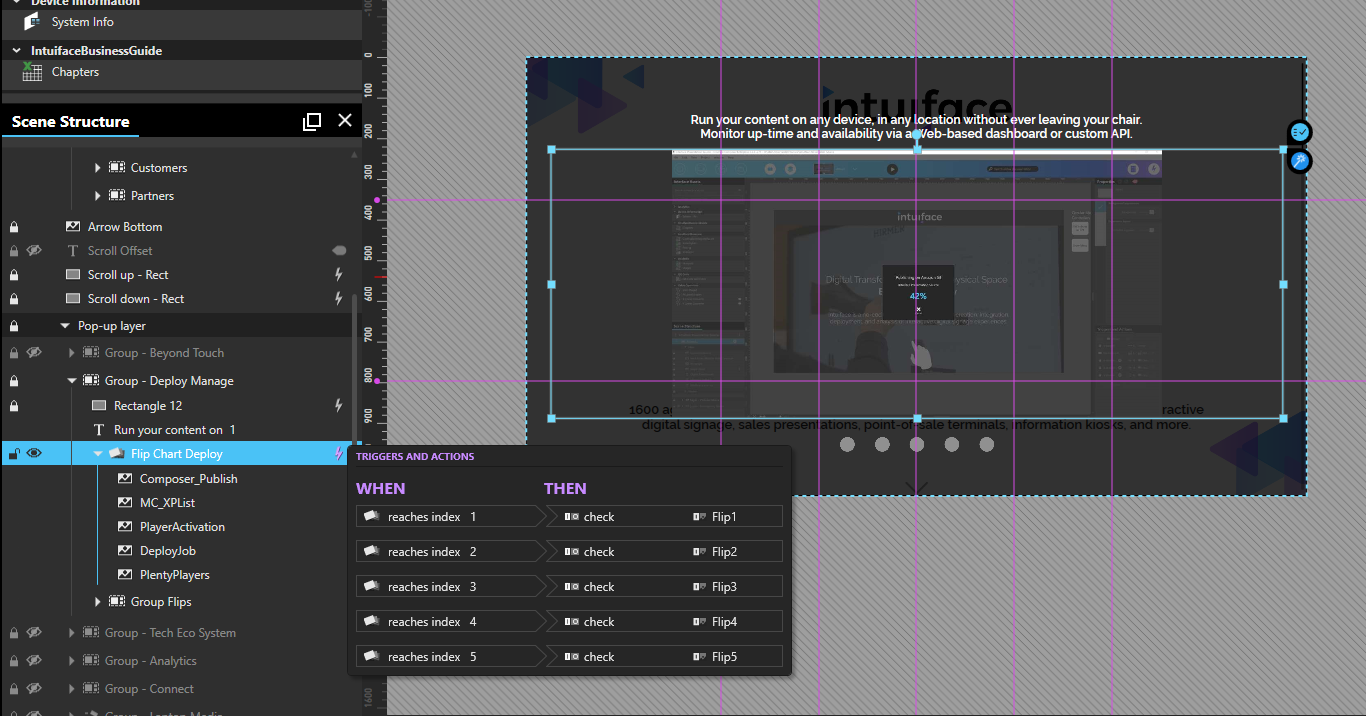Click the down chevron below the pagination dots

click(x=917, y=487)
